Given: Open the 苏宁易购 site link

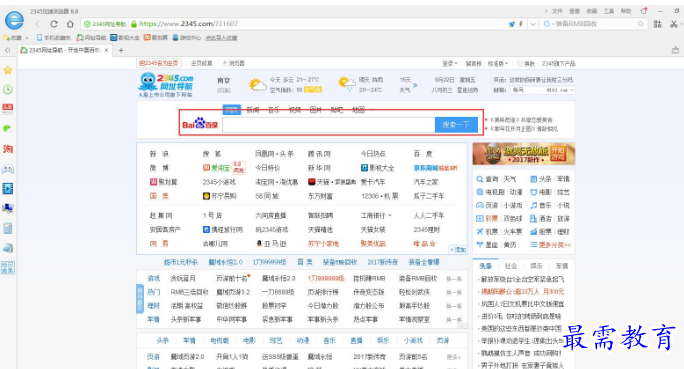Looking at the screenshot, I should [x=219, y=196].
